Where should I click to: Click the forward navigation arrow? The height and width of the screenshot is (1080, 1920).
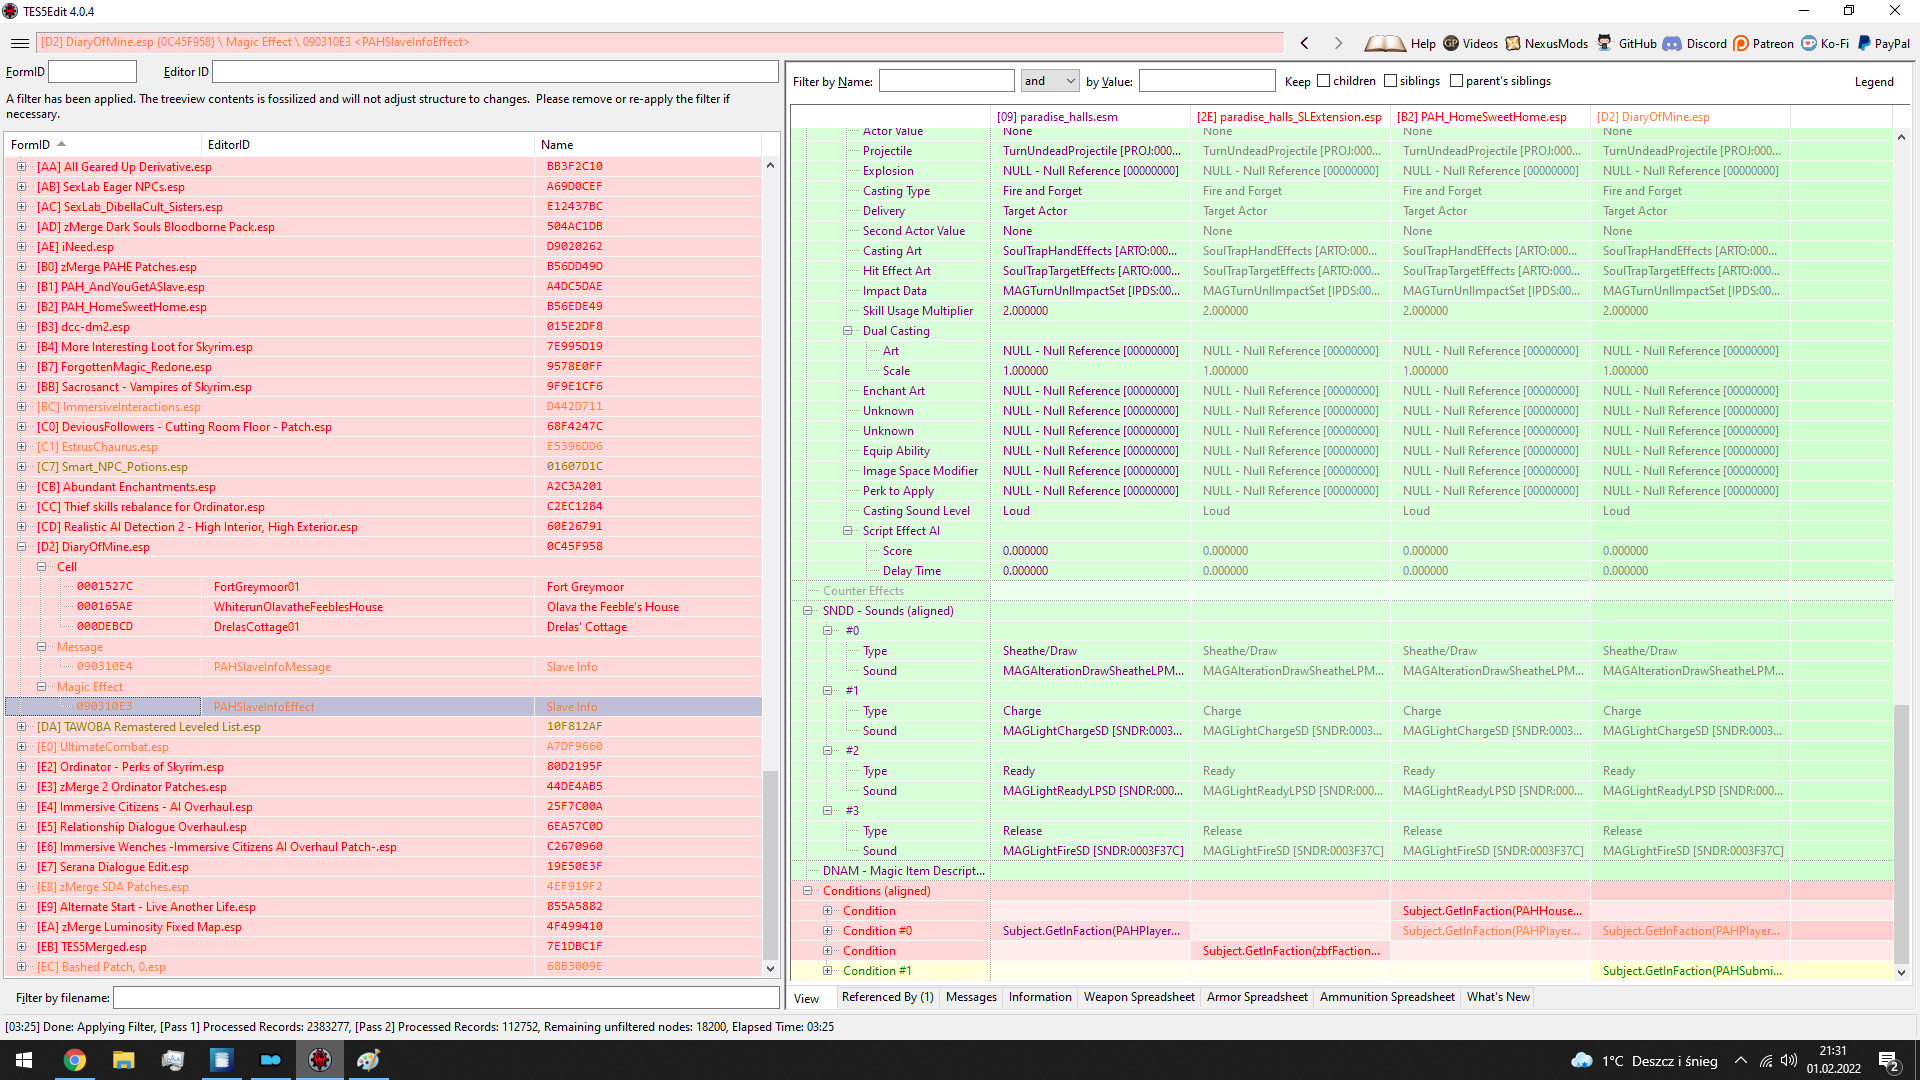coord(1338,43)
